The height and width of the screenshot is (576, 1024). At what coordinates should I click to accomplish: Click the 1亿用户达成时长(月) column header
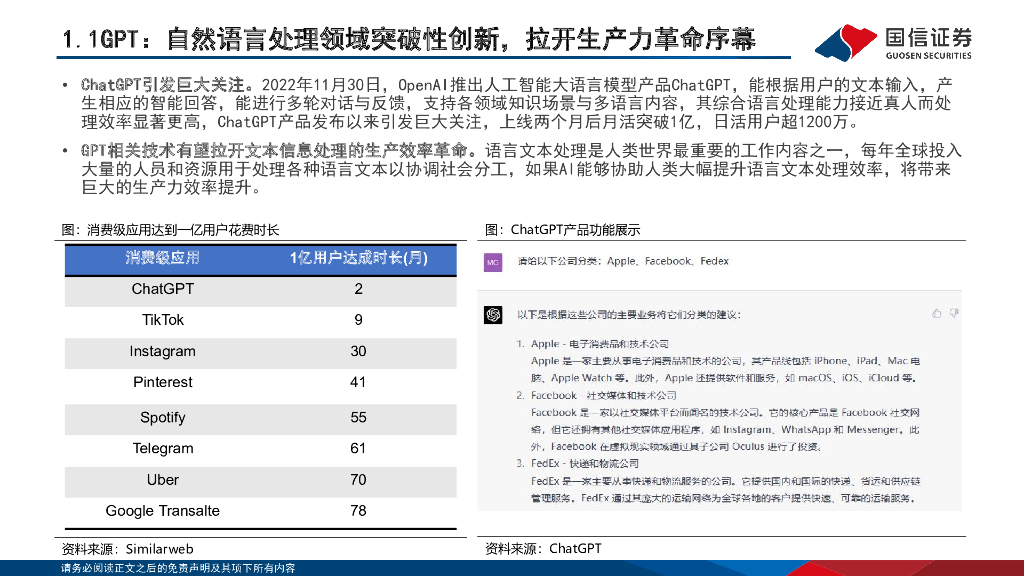pos(359,258)
